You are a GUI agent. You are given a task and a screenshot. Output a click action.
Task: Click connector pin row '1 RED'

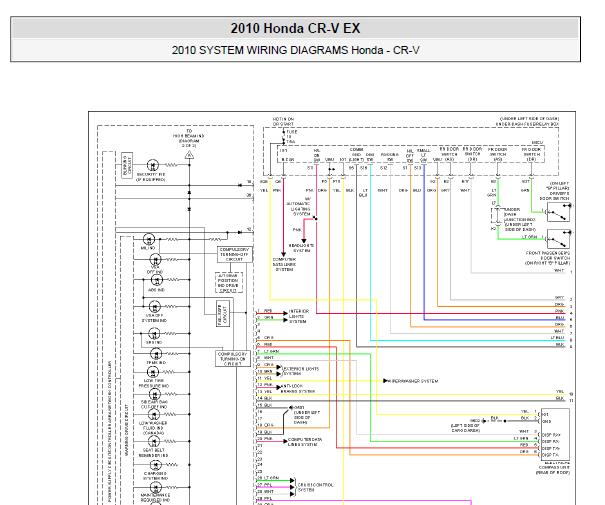tap(265, 311)
